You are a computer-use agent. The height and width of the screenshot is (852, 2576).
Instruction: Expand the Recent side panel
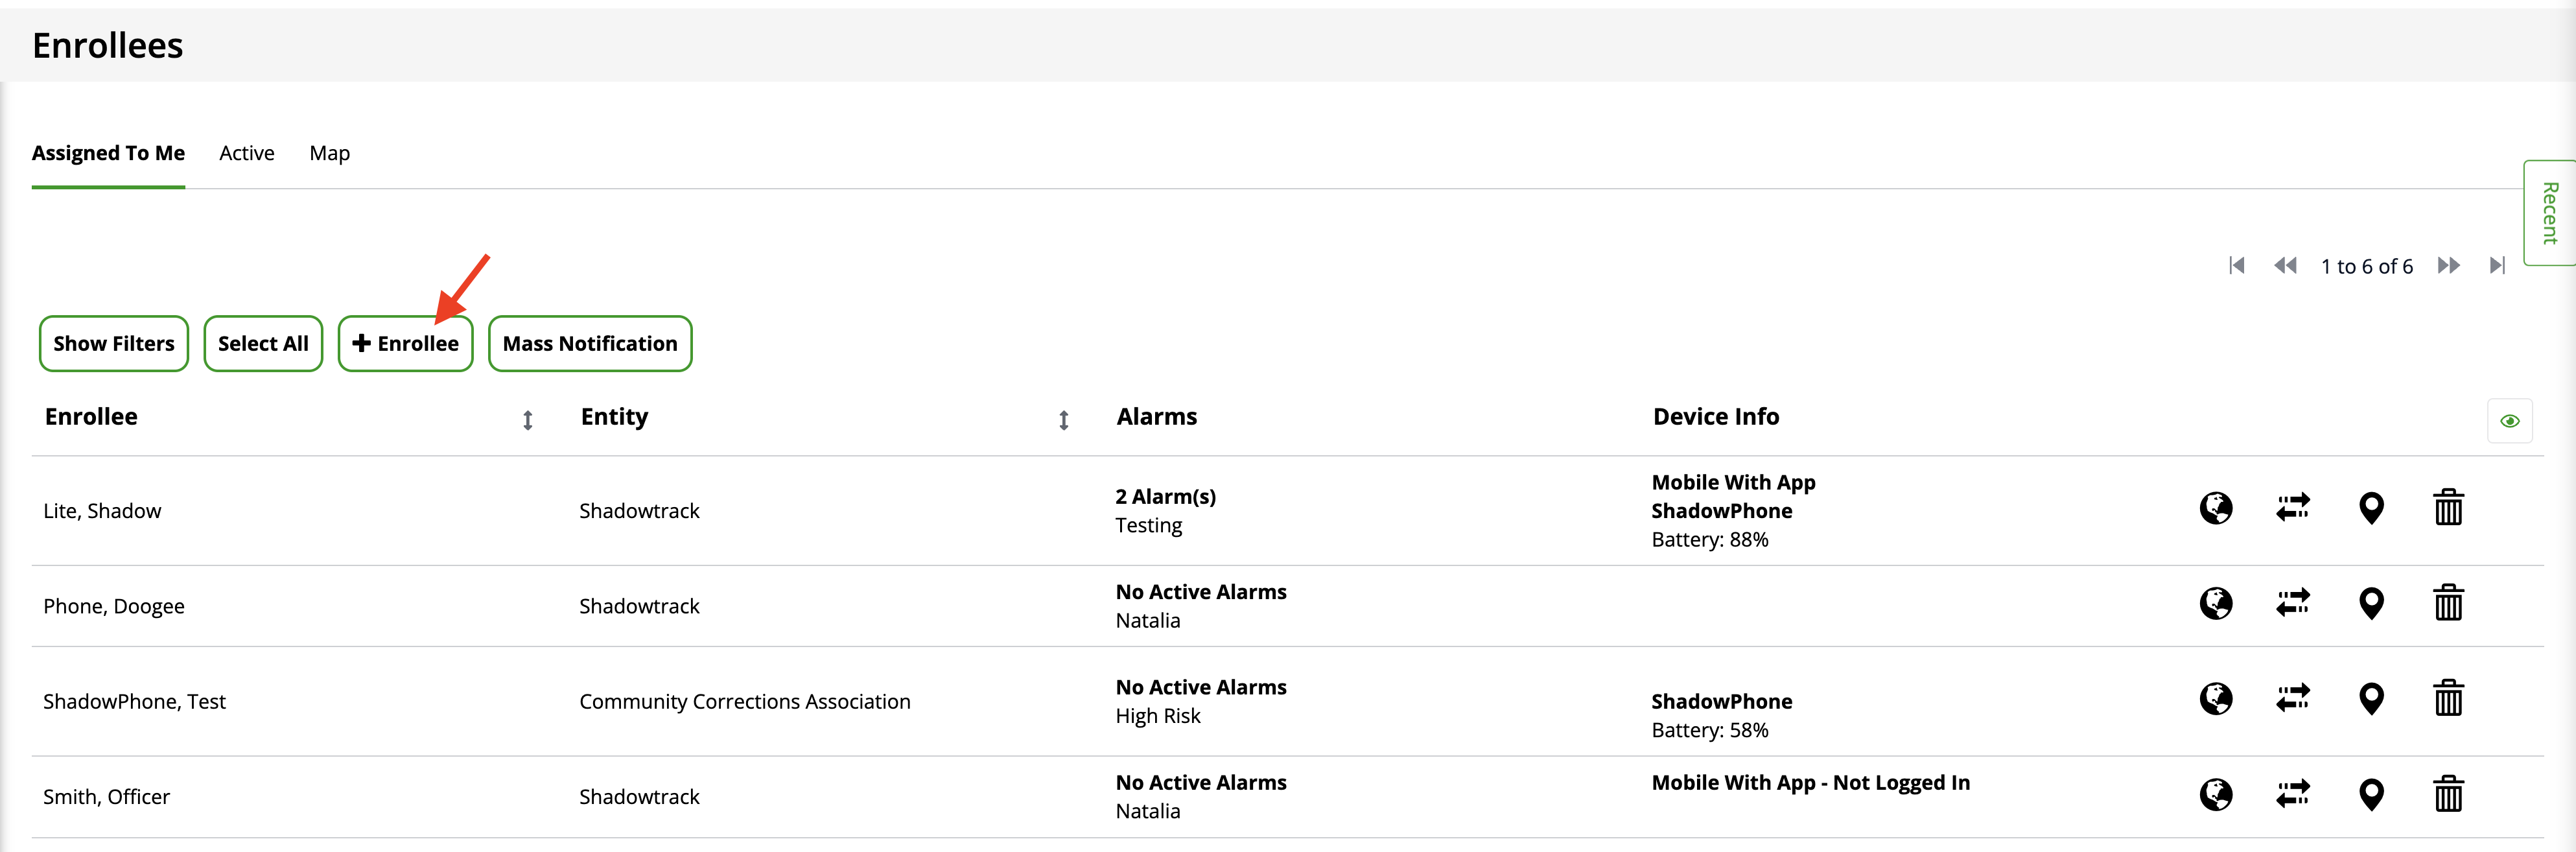tap(2549, 213)
